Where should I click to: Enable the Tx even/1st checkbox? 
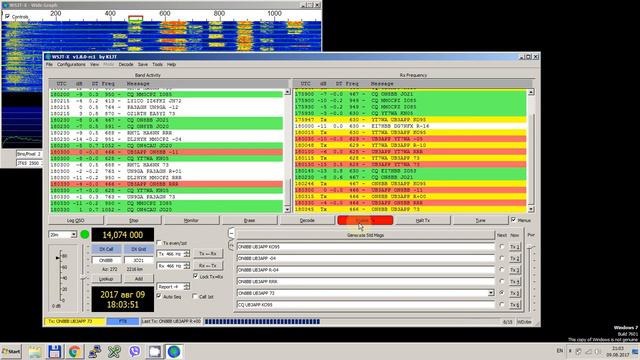(x=159, y=243)
